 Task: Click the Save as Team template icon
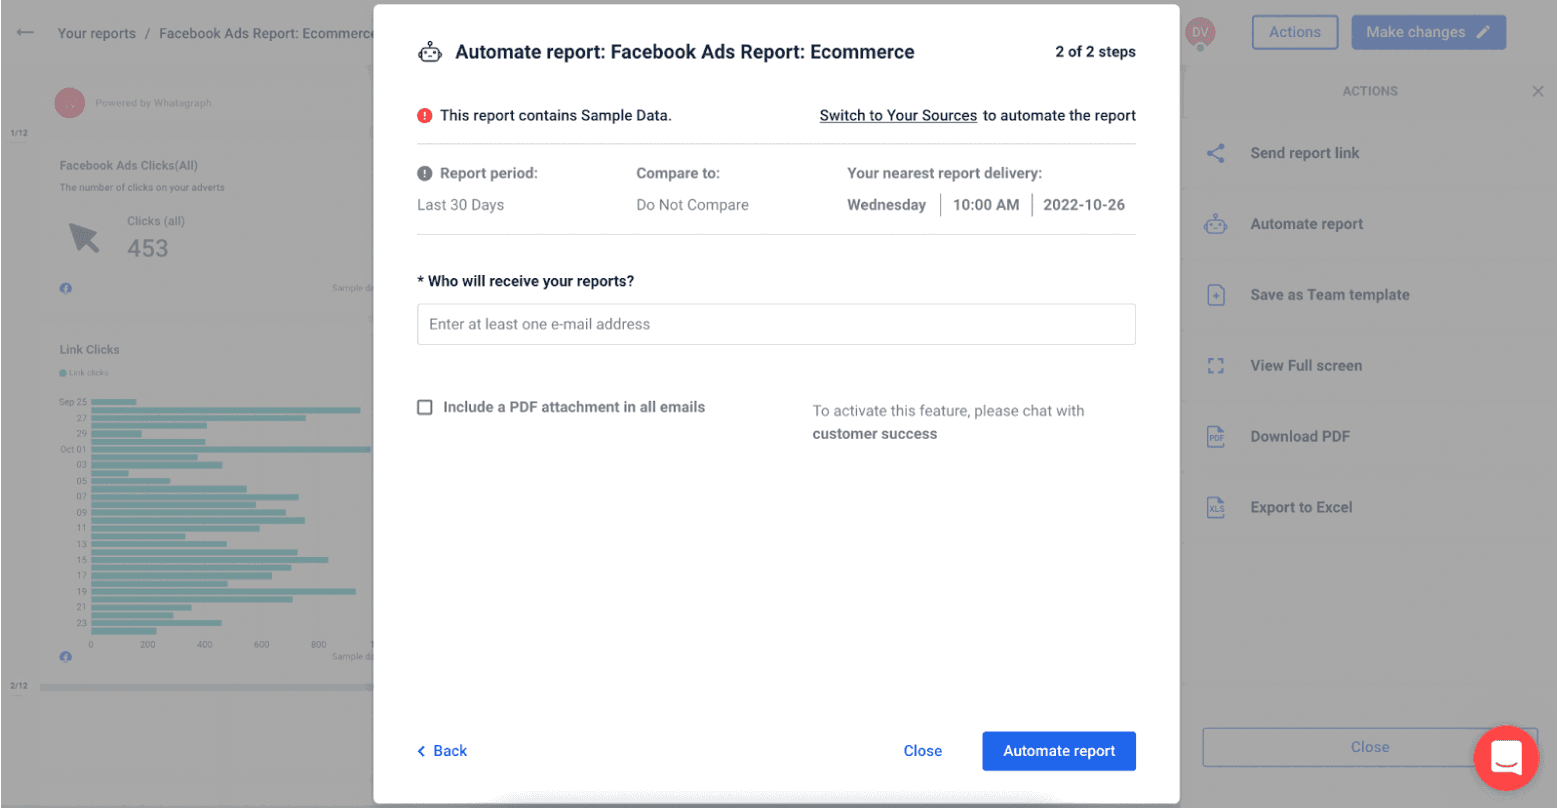[x=1216, y=294]
